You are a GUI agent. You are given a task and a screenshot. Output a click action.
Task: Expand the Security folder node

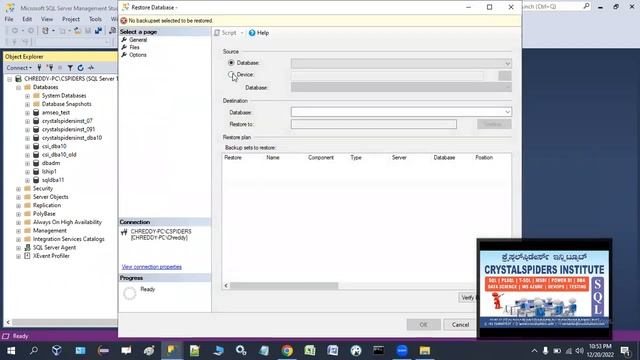pyautogui.click(x=18, y=189)
